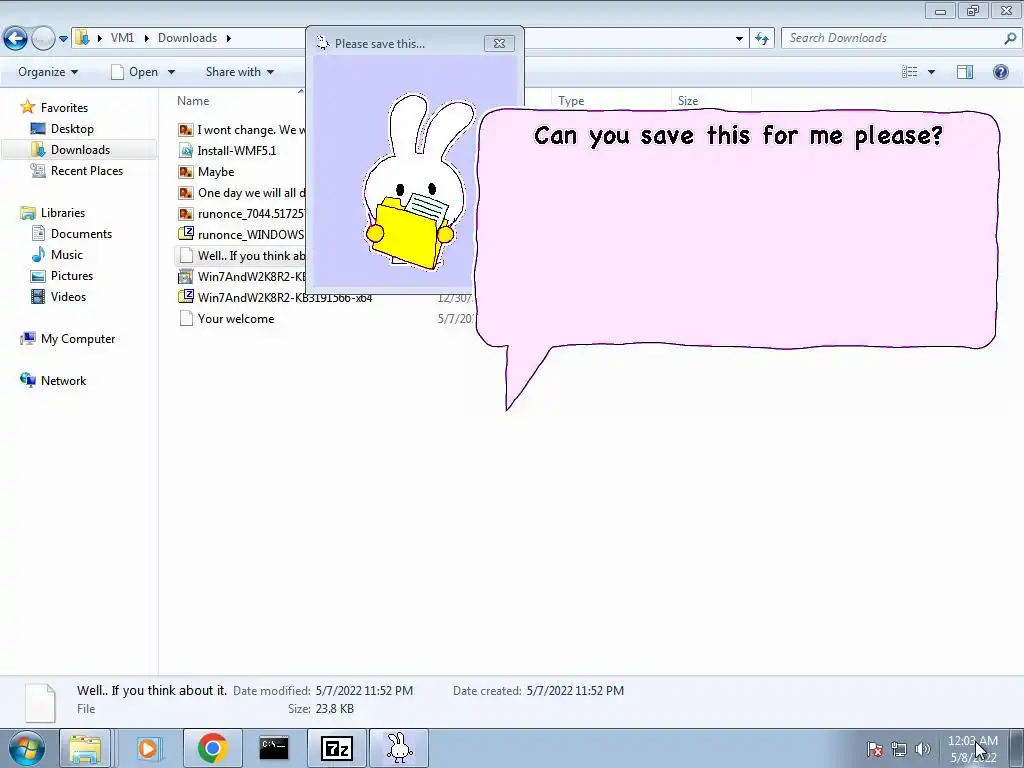This screenshot has height=768, width=1024.
Task: Click the large file icon in details pane
Action: tap(40, 703)
